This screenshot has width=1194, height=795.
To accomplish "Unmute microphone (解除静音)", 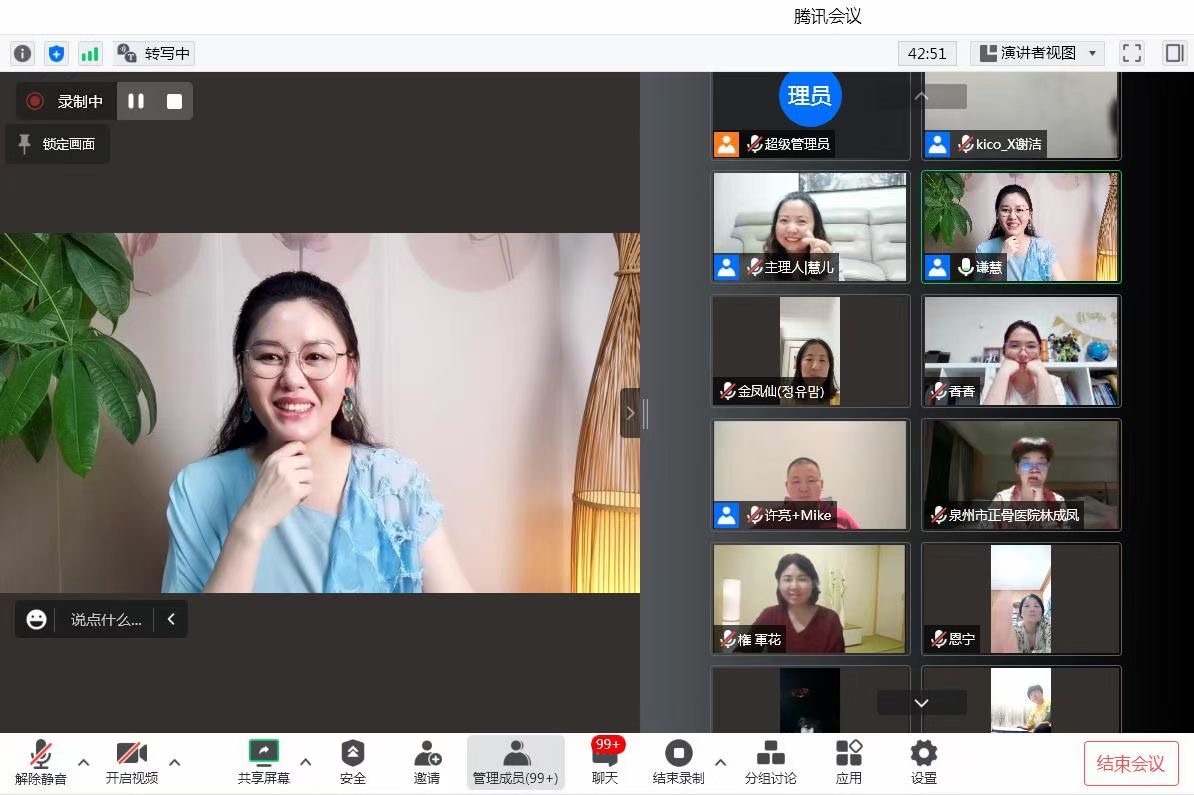I will [41, 763].
